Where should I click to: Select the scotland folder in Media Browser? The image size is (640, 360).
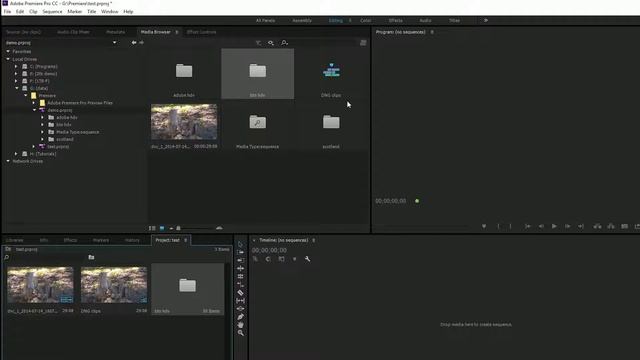[x=331, y=122]
